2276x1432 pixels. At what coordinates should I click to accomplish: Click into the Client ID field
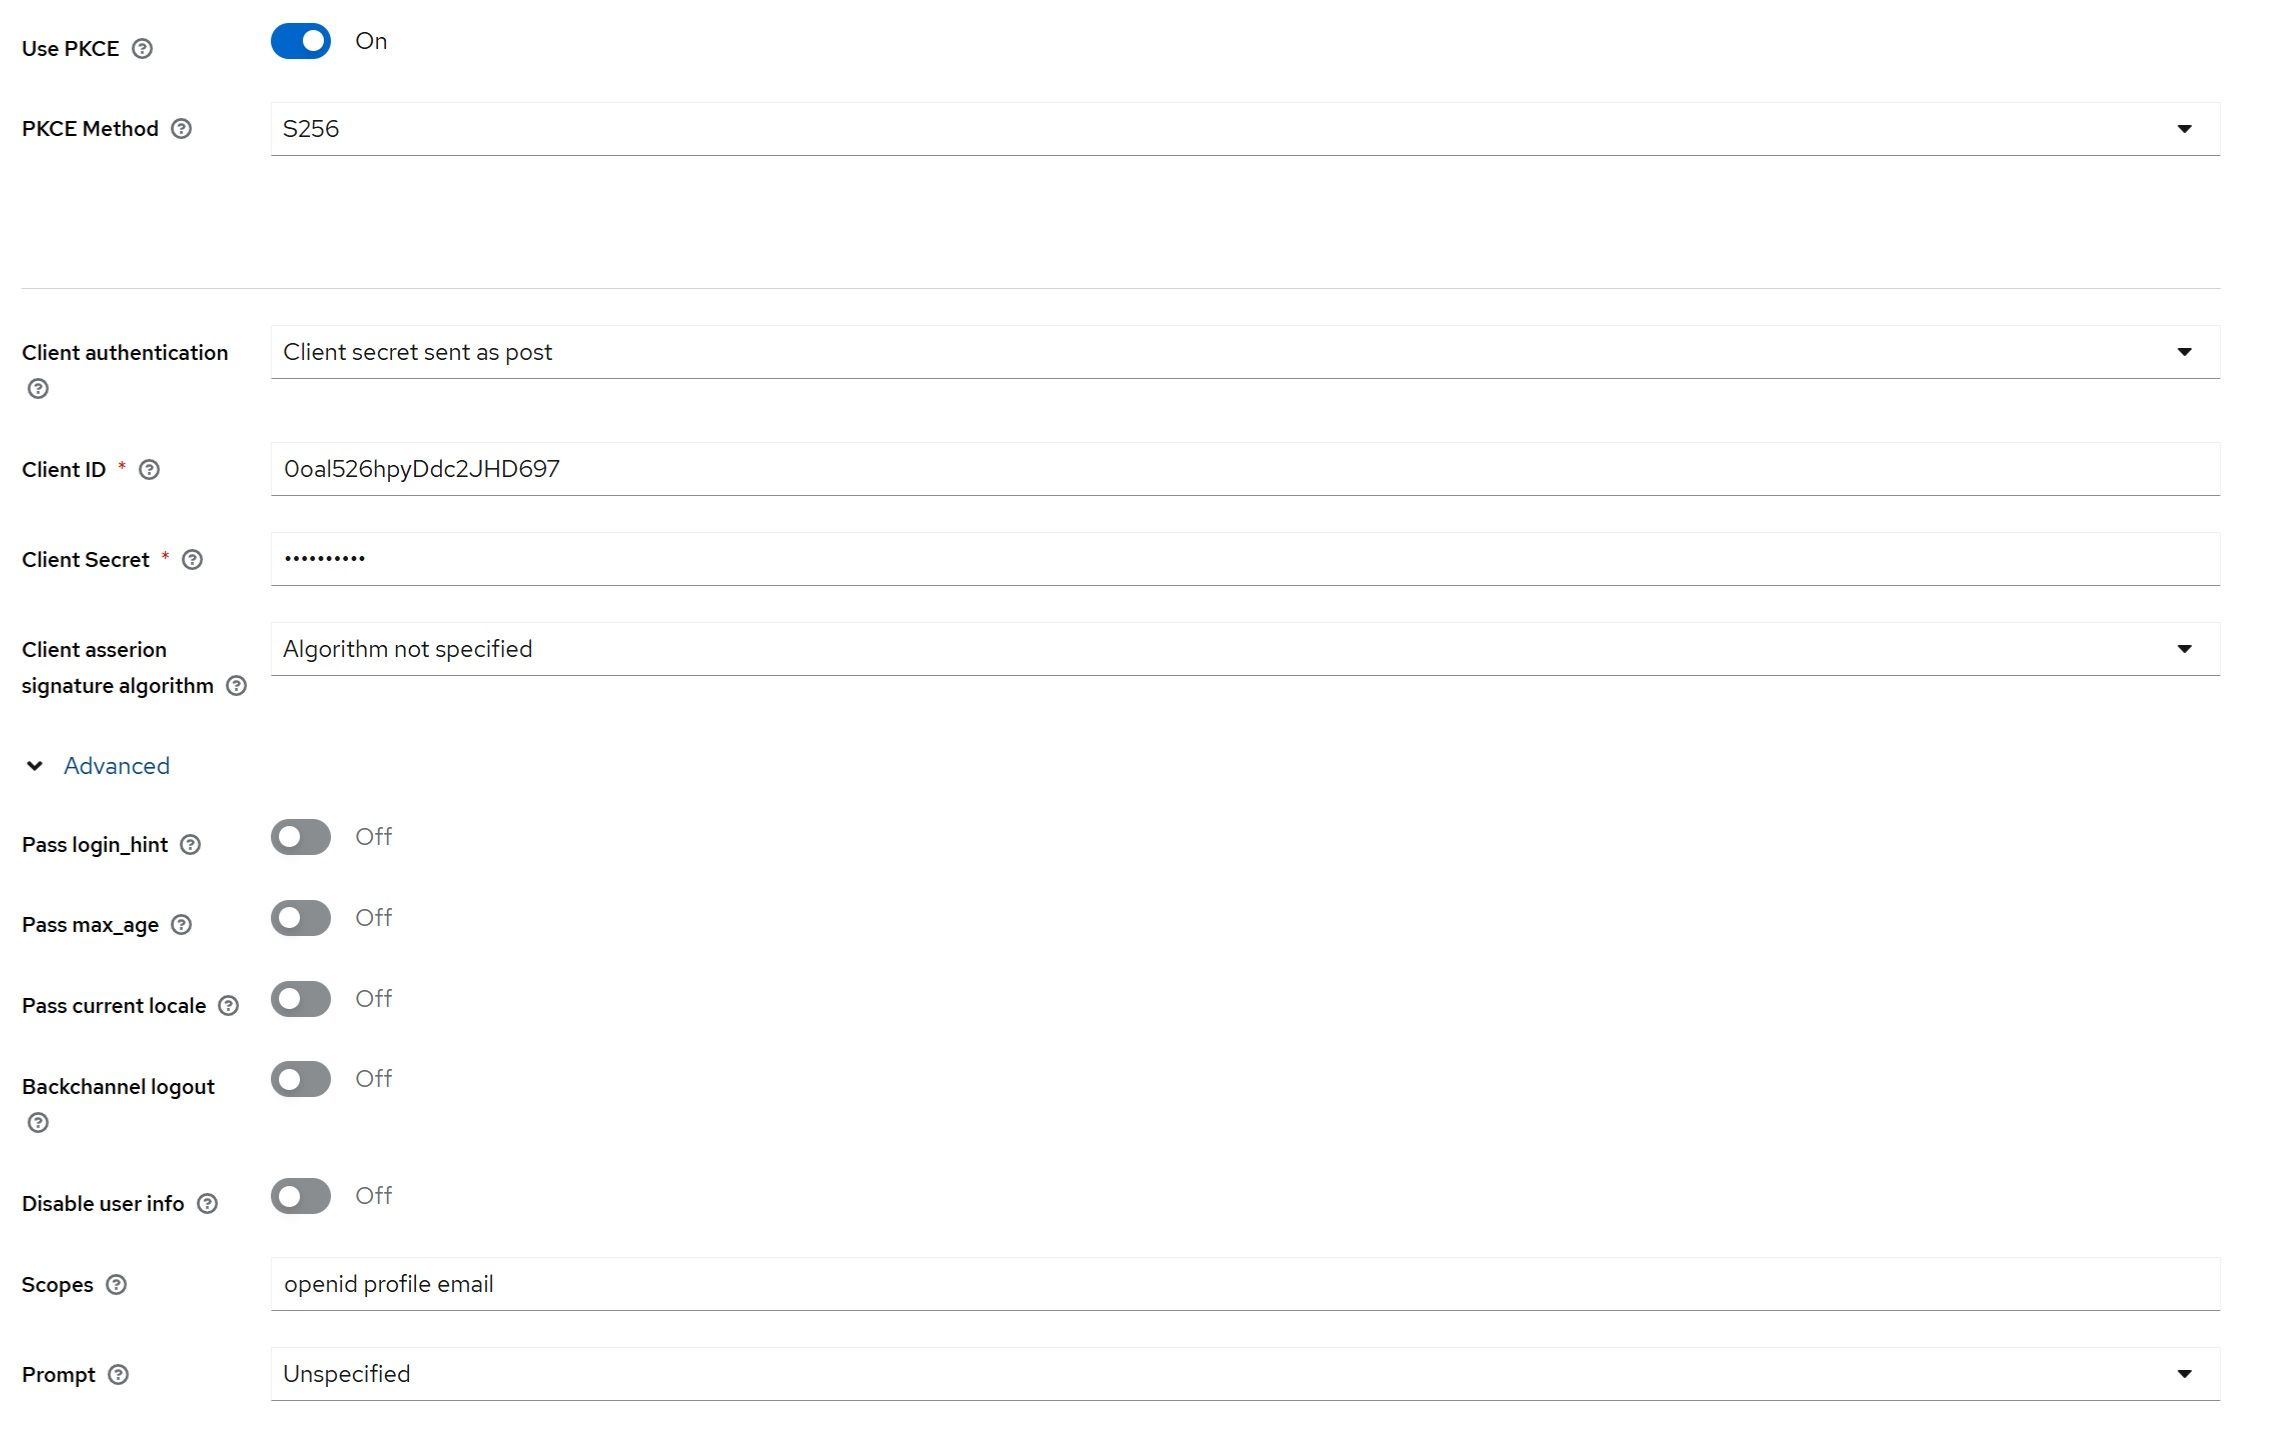pyautogui.click(x=1244, y=469)
